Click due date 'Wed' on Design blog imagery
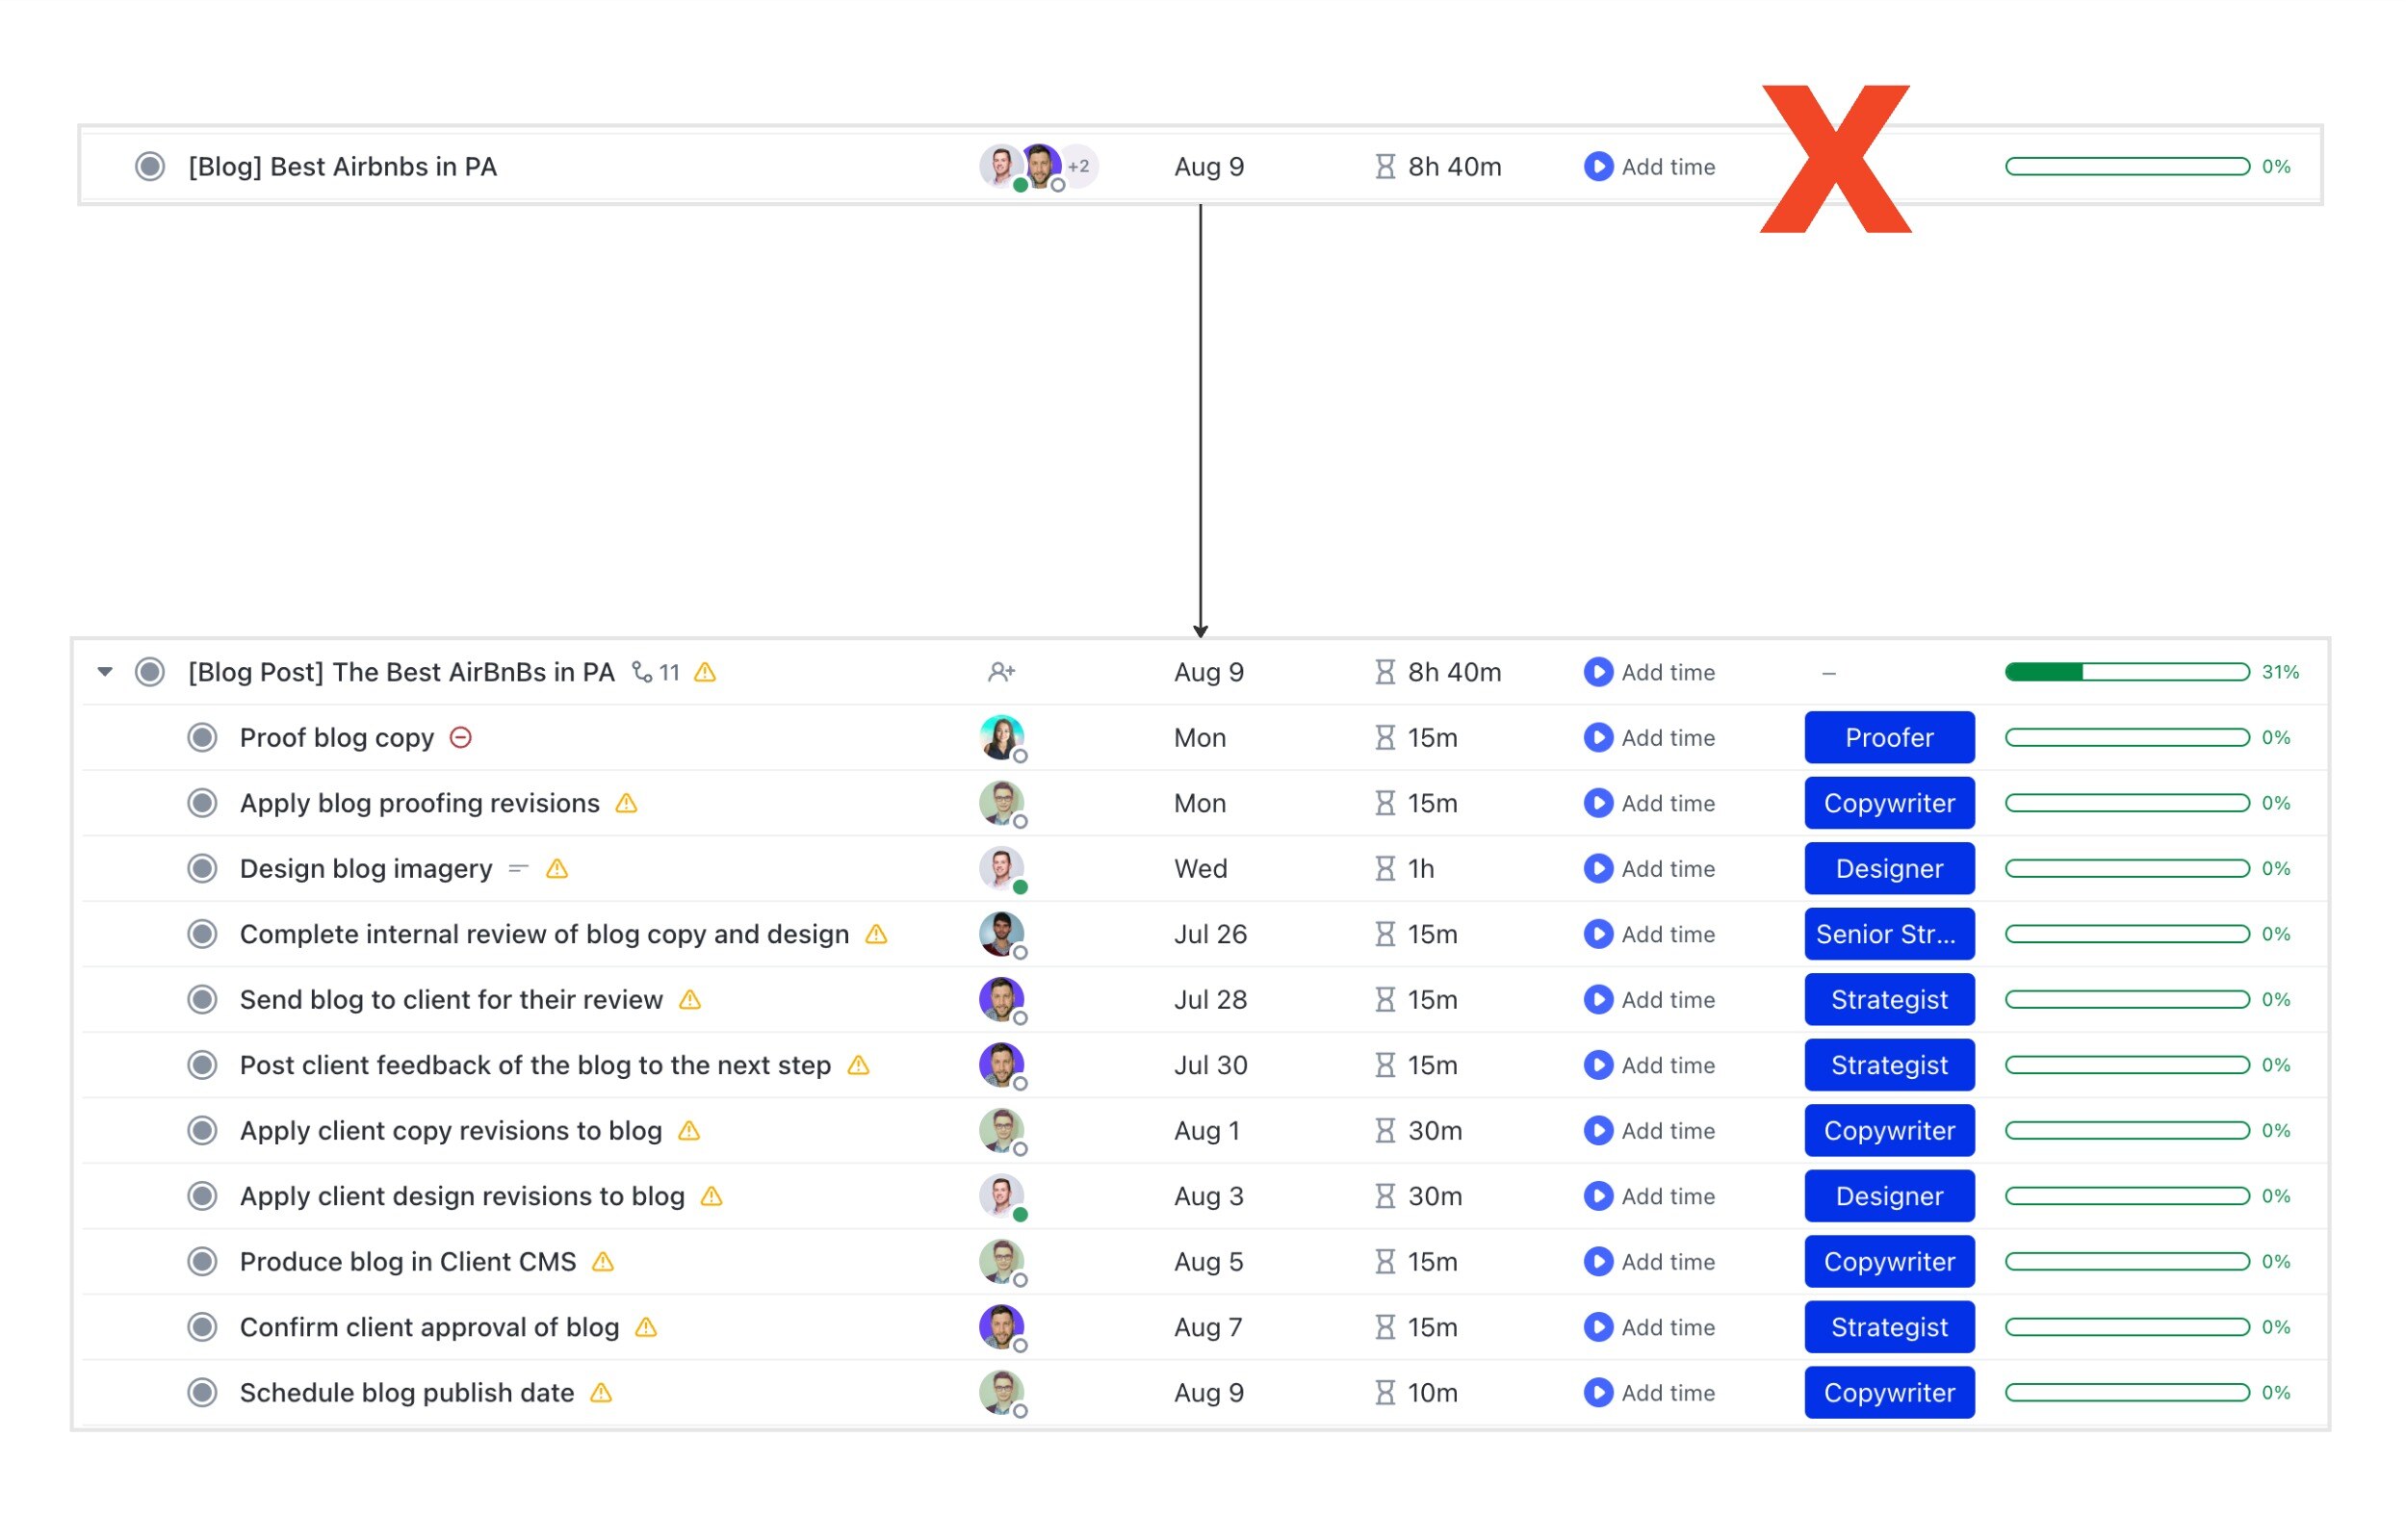2406x1540 pixels. click(x=1200, y=869)
